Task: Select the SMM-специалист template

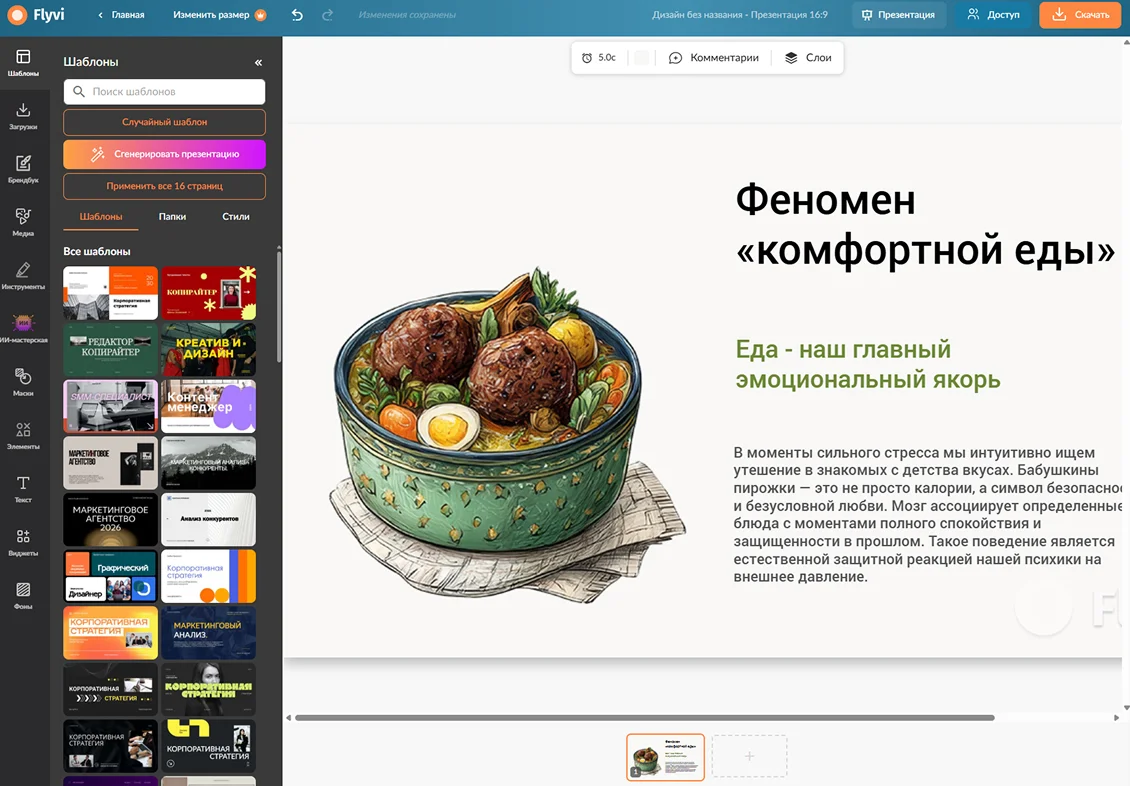Action: [110, 406]
